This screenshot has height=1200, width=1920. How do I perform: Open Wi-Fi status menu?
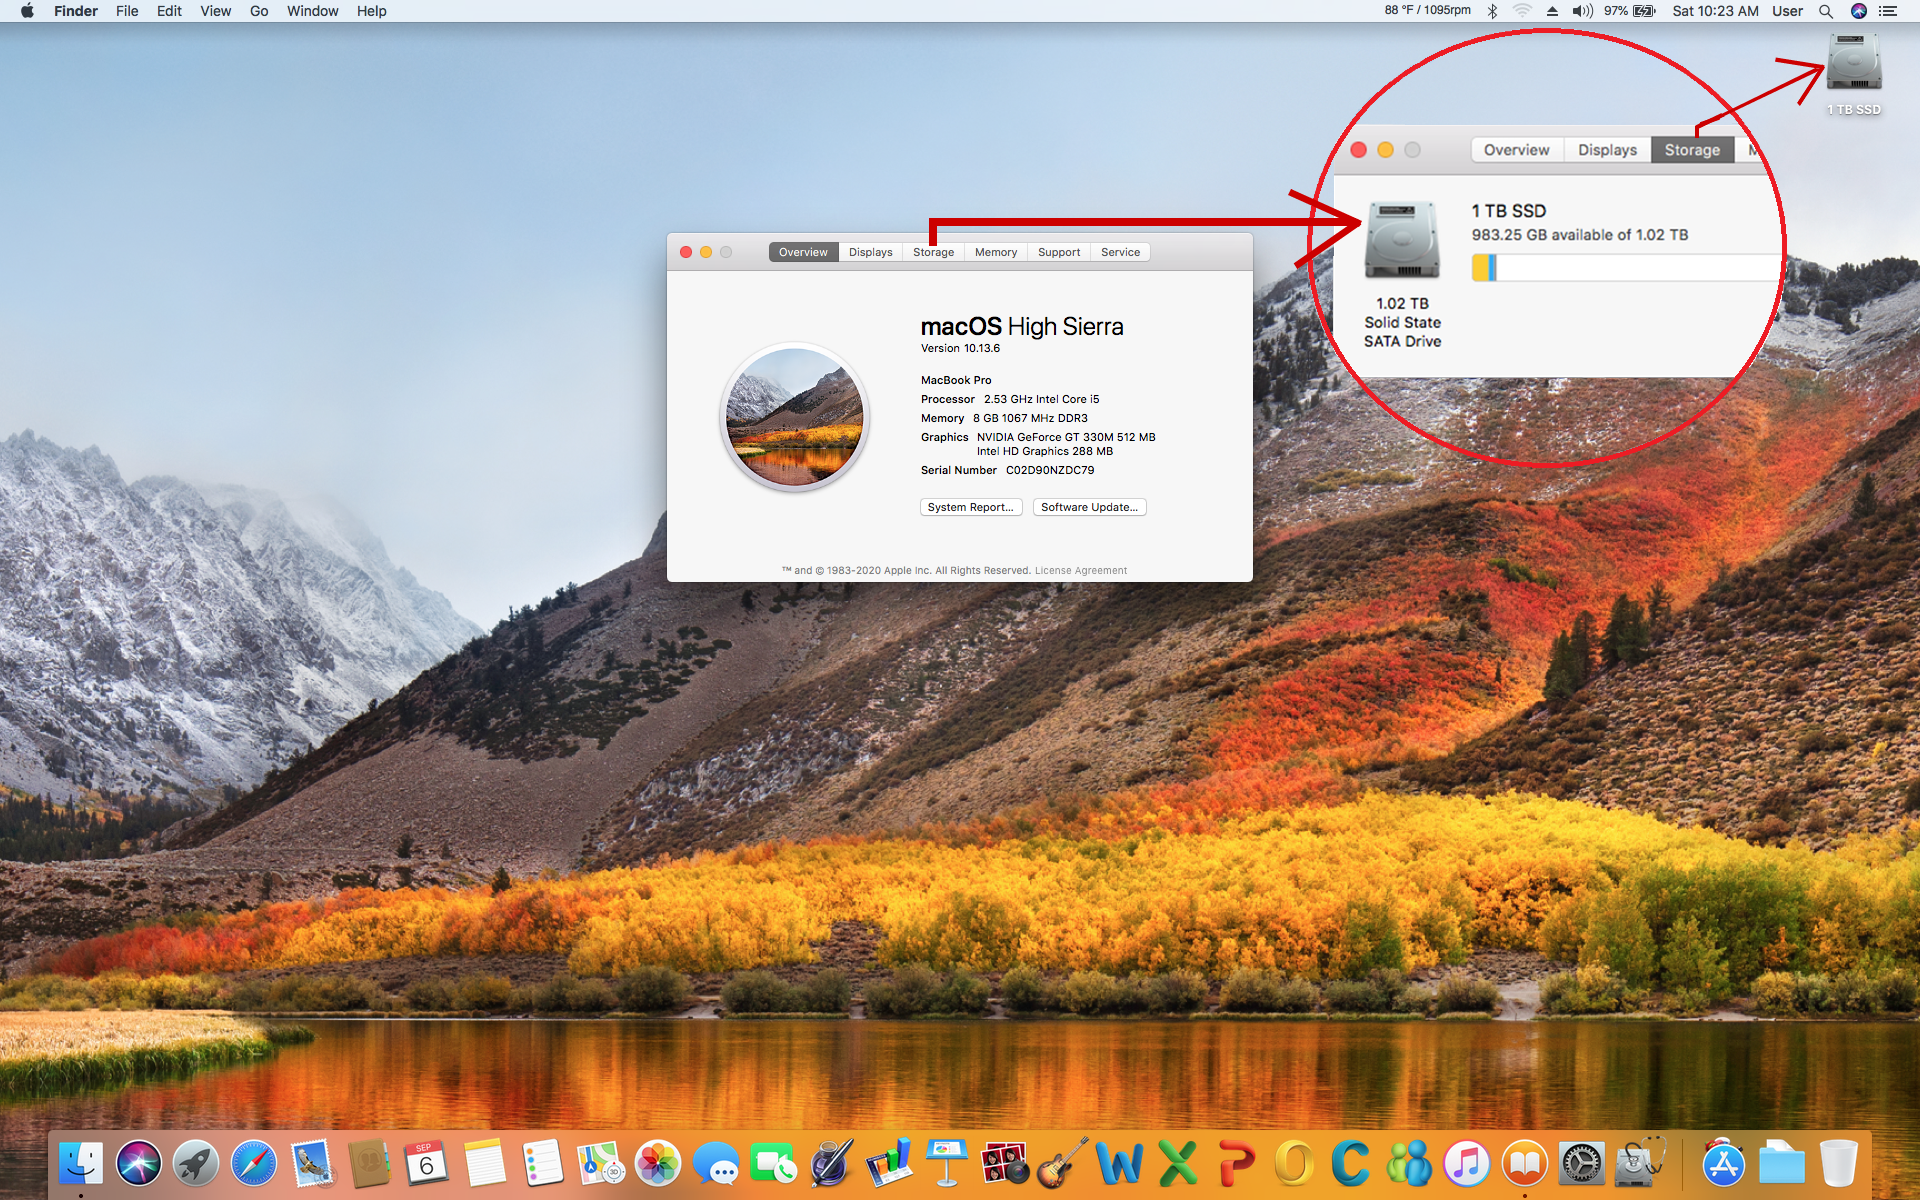[x=1522, y=11]
